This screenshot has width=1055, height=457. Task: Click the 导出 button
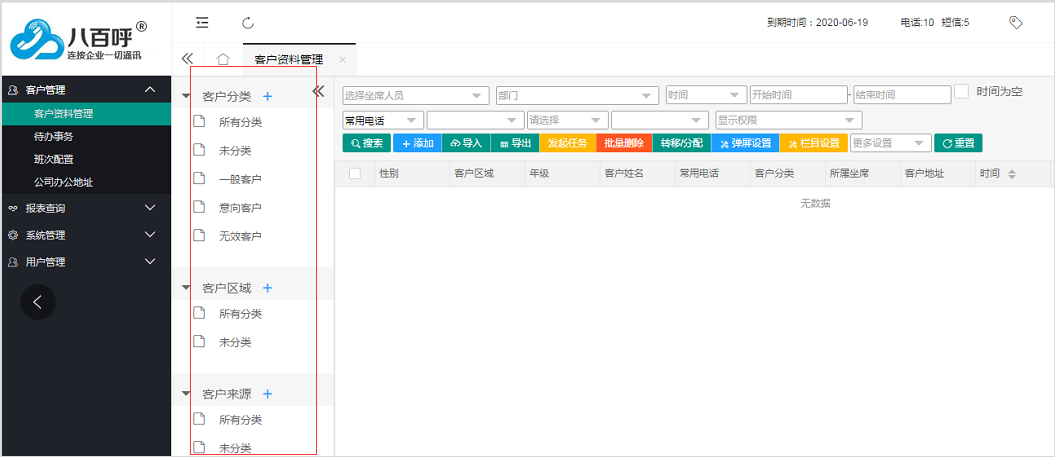[x=515, y=143]
